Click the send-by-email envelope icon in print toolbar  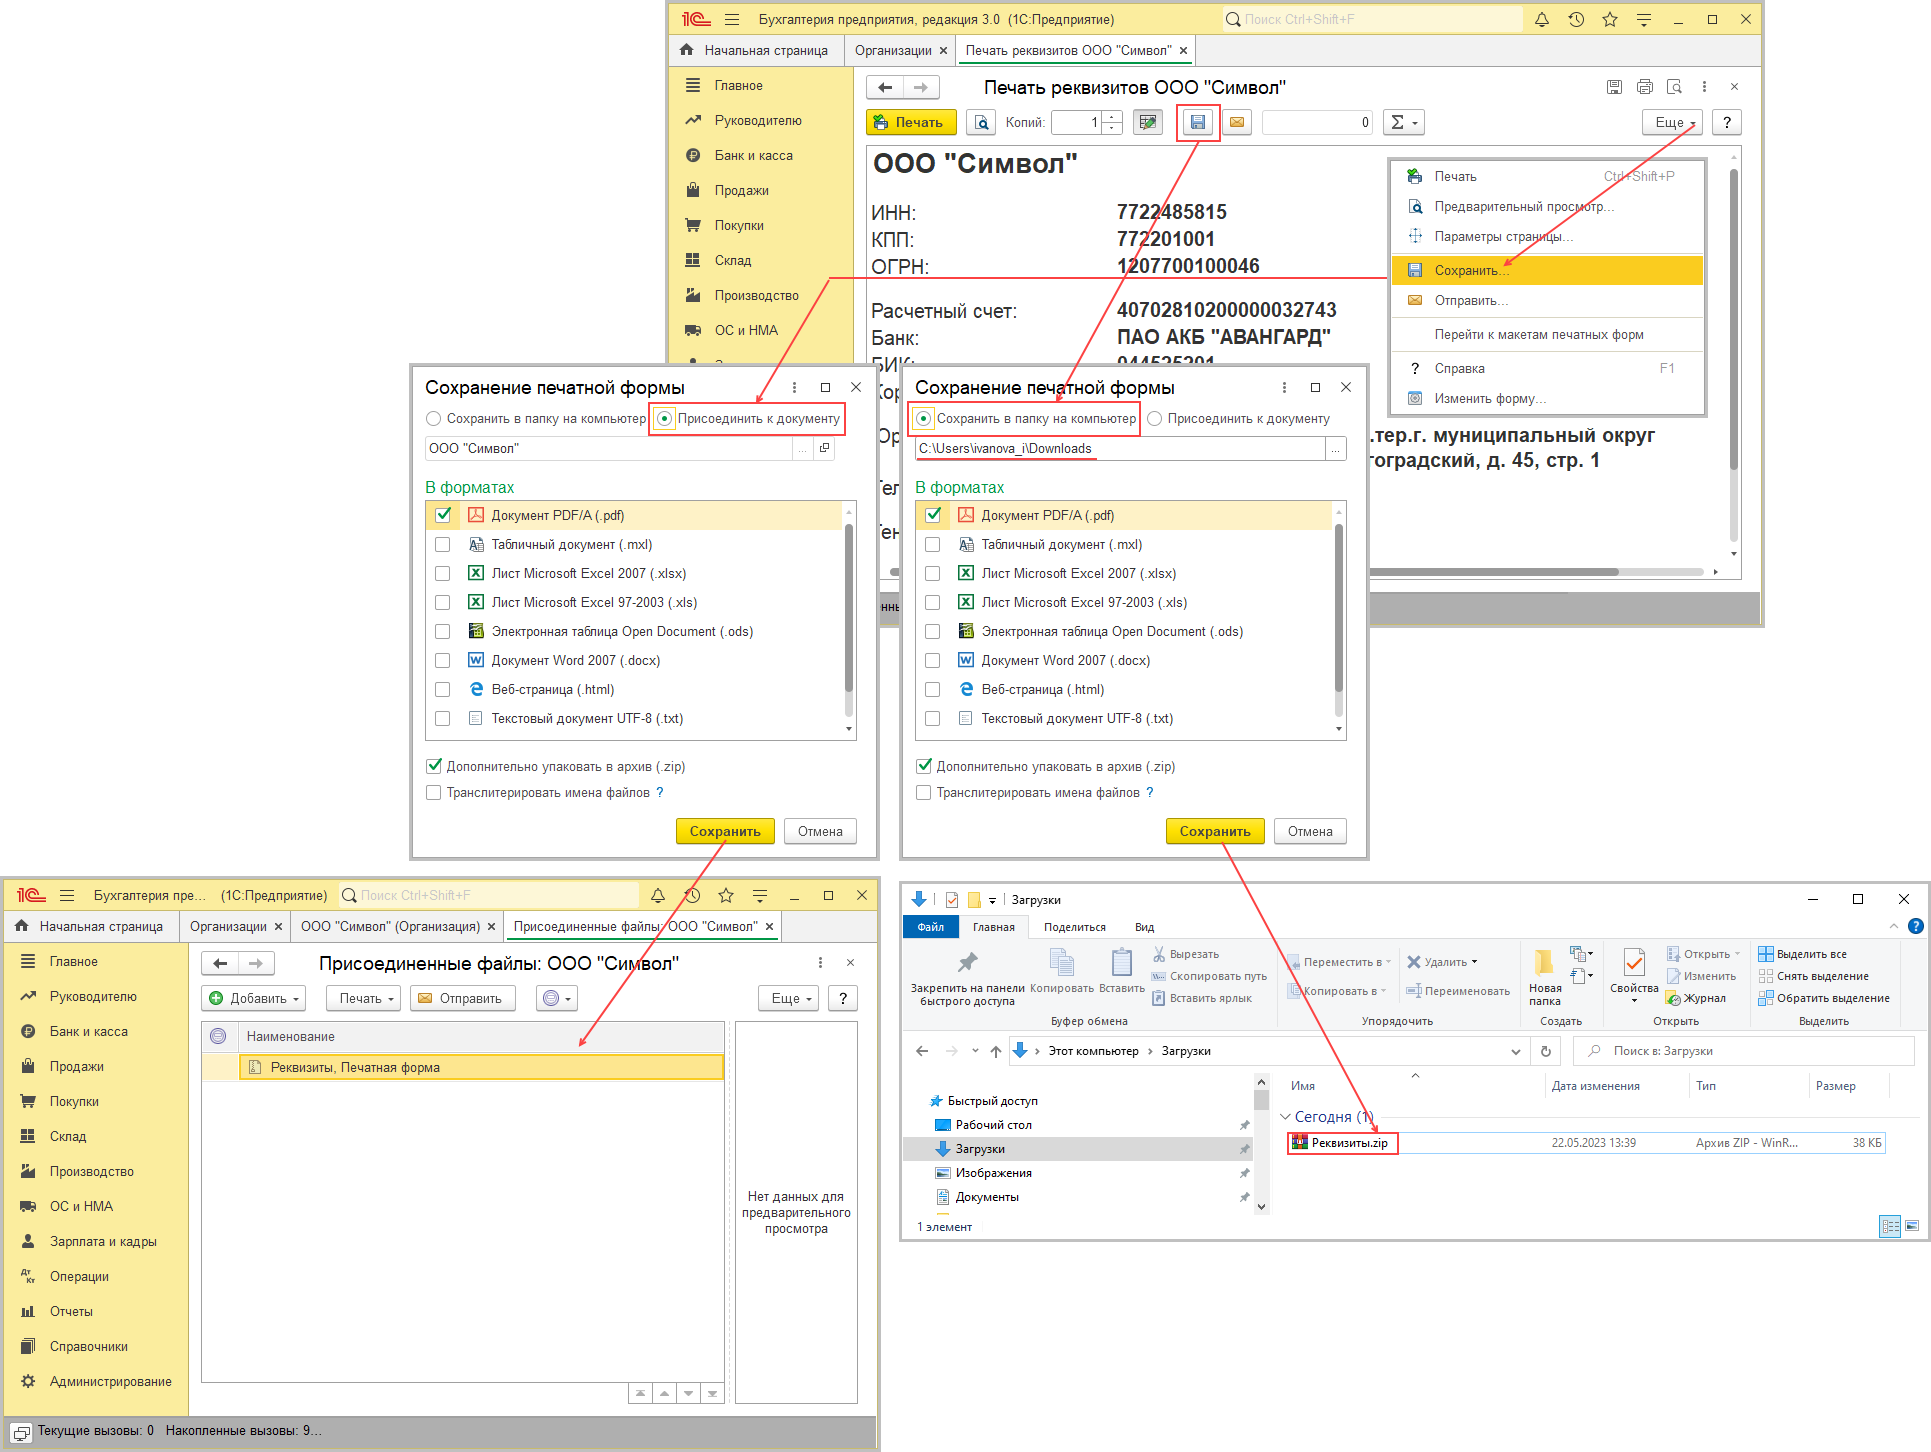pos(1237,122)
